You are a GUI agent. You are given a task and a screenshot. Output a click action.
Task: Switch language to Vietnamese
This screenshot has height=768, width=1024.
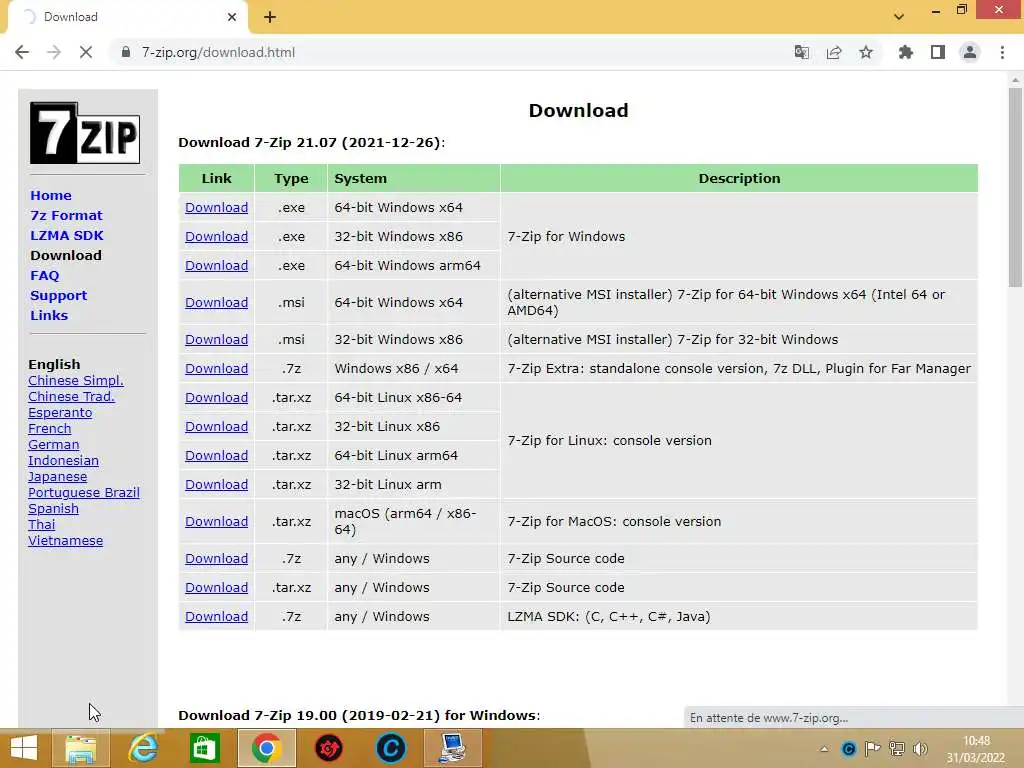pos(65,541)
